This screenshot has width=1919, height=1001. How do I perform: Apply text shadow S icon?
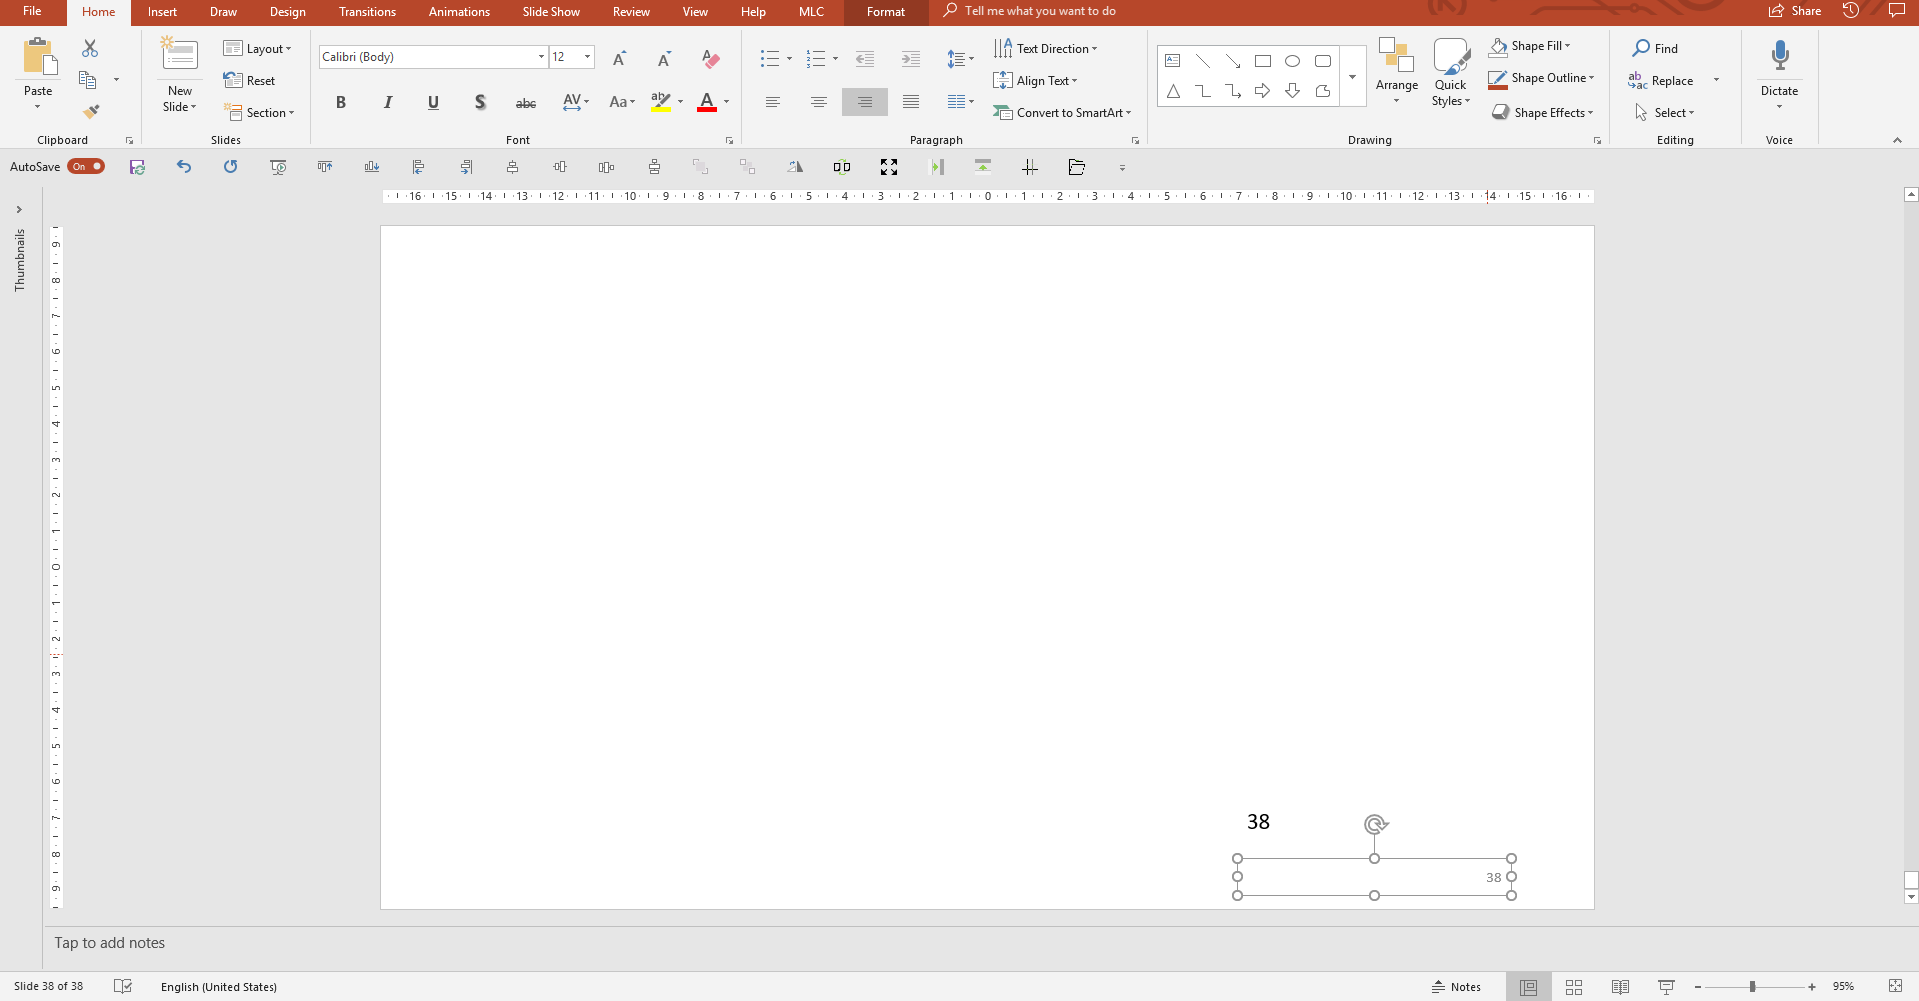click(x=480, y=102)
